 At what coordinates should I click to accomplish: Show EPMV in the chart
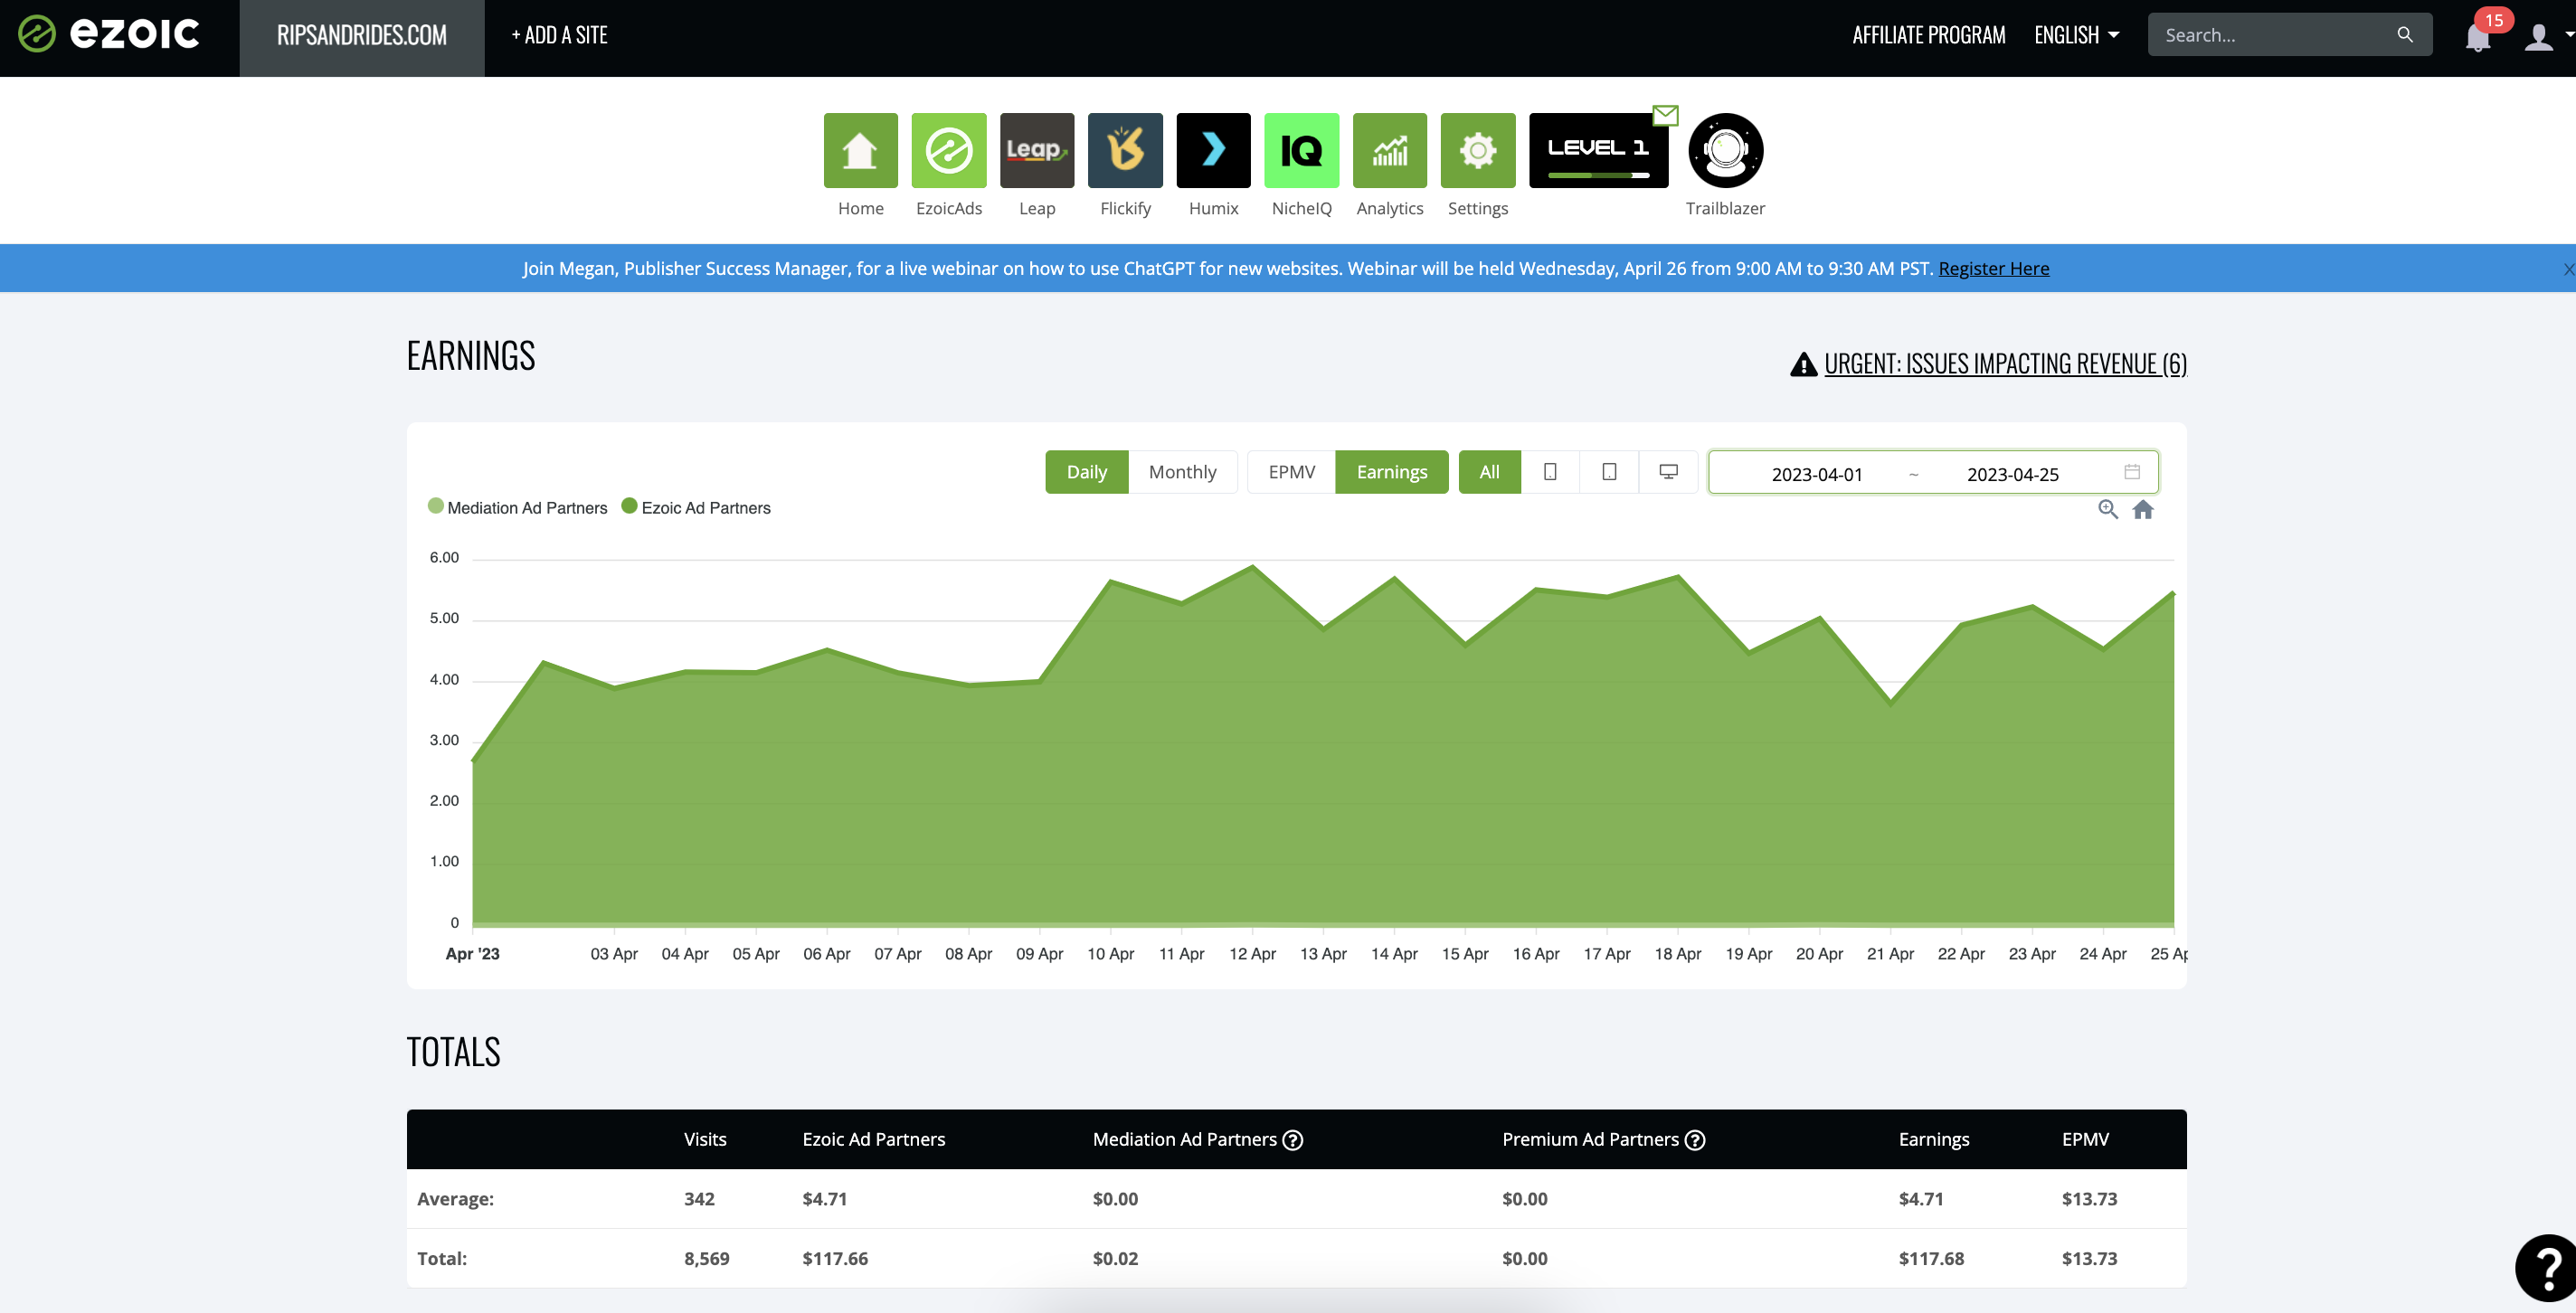pyautogui.click(x=1291, y=472)
